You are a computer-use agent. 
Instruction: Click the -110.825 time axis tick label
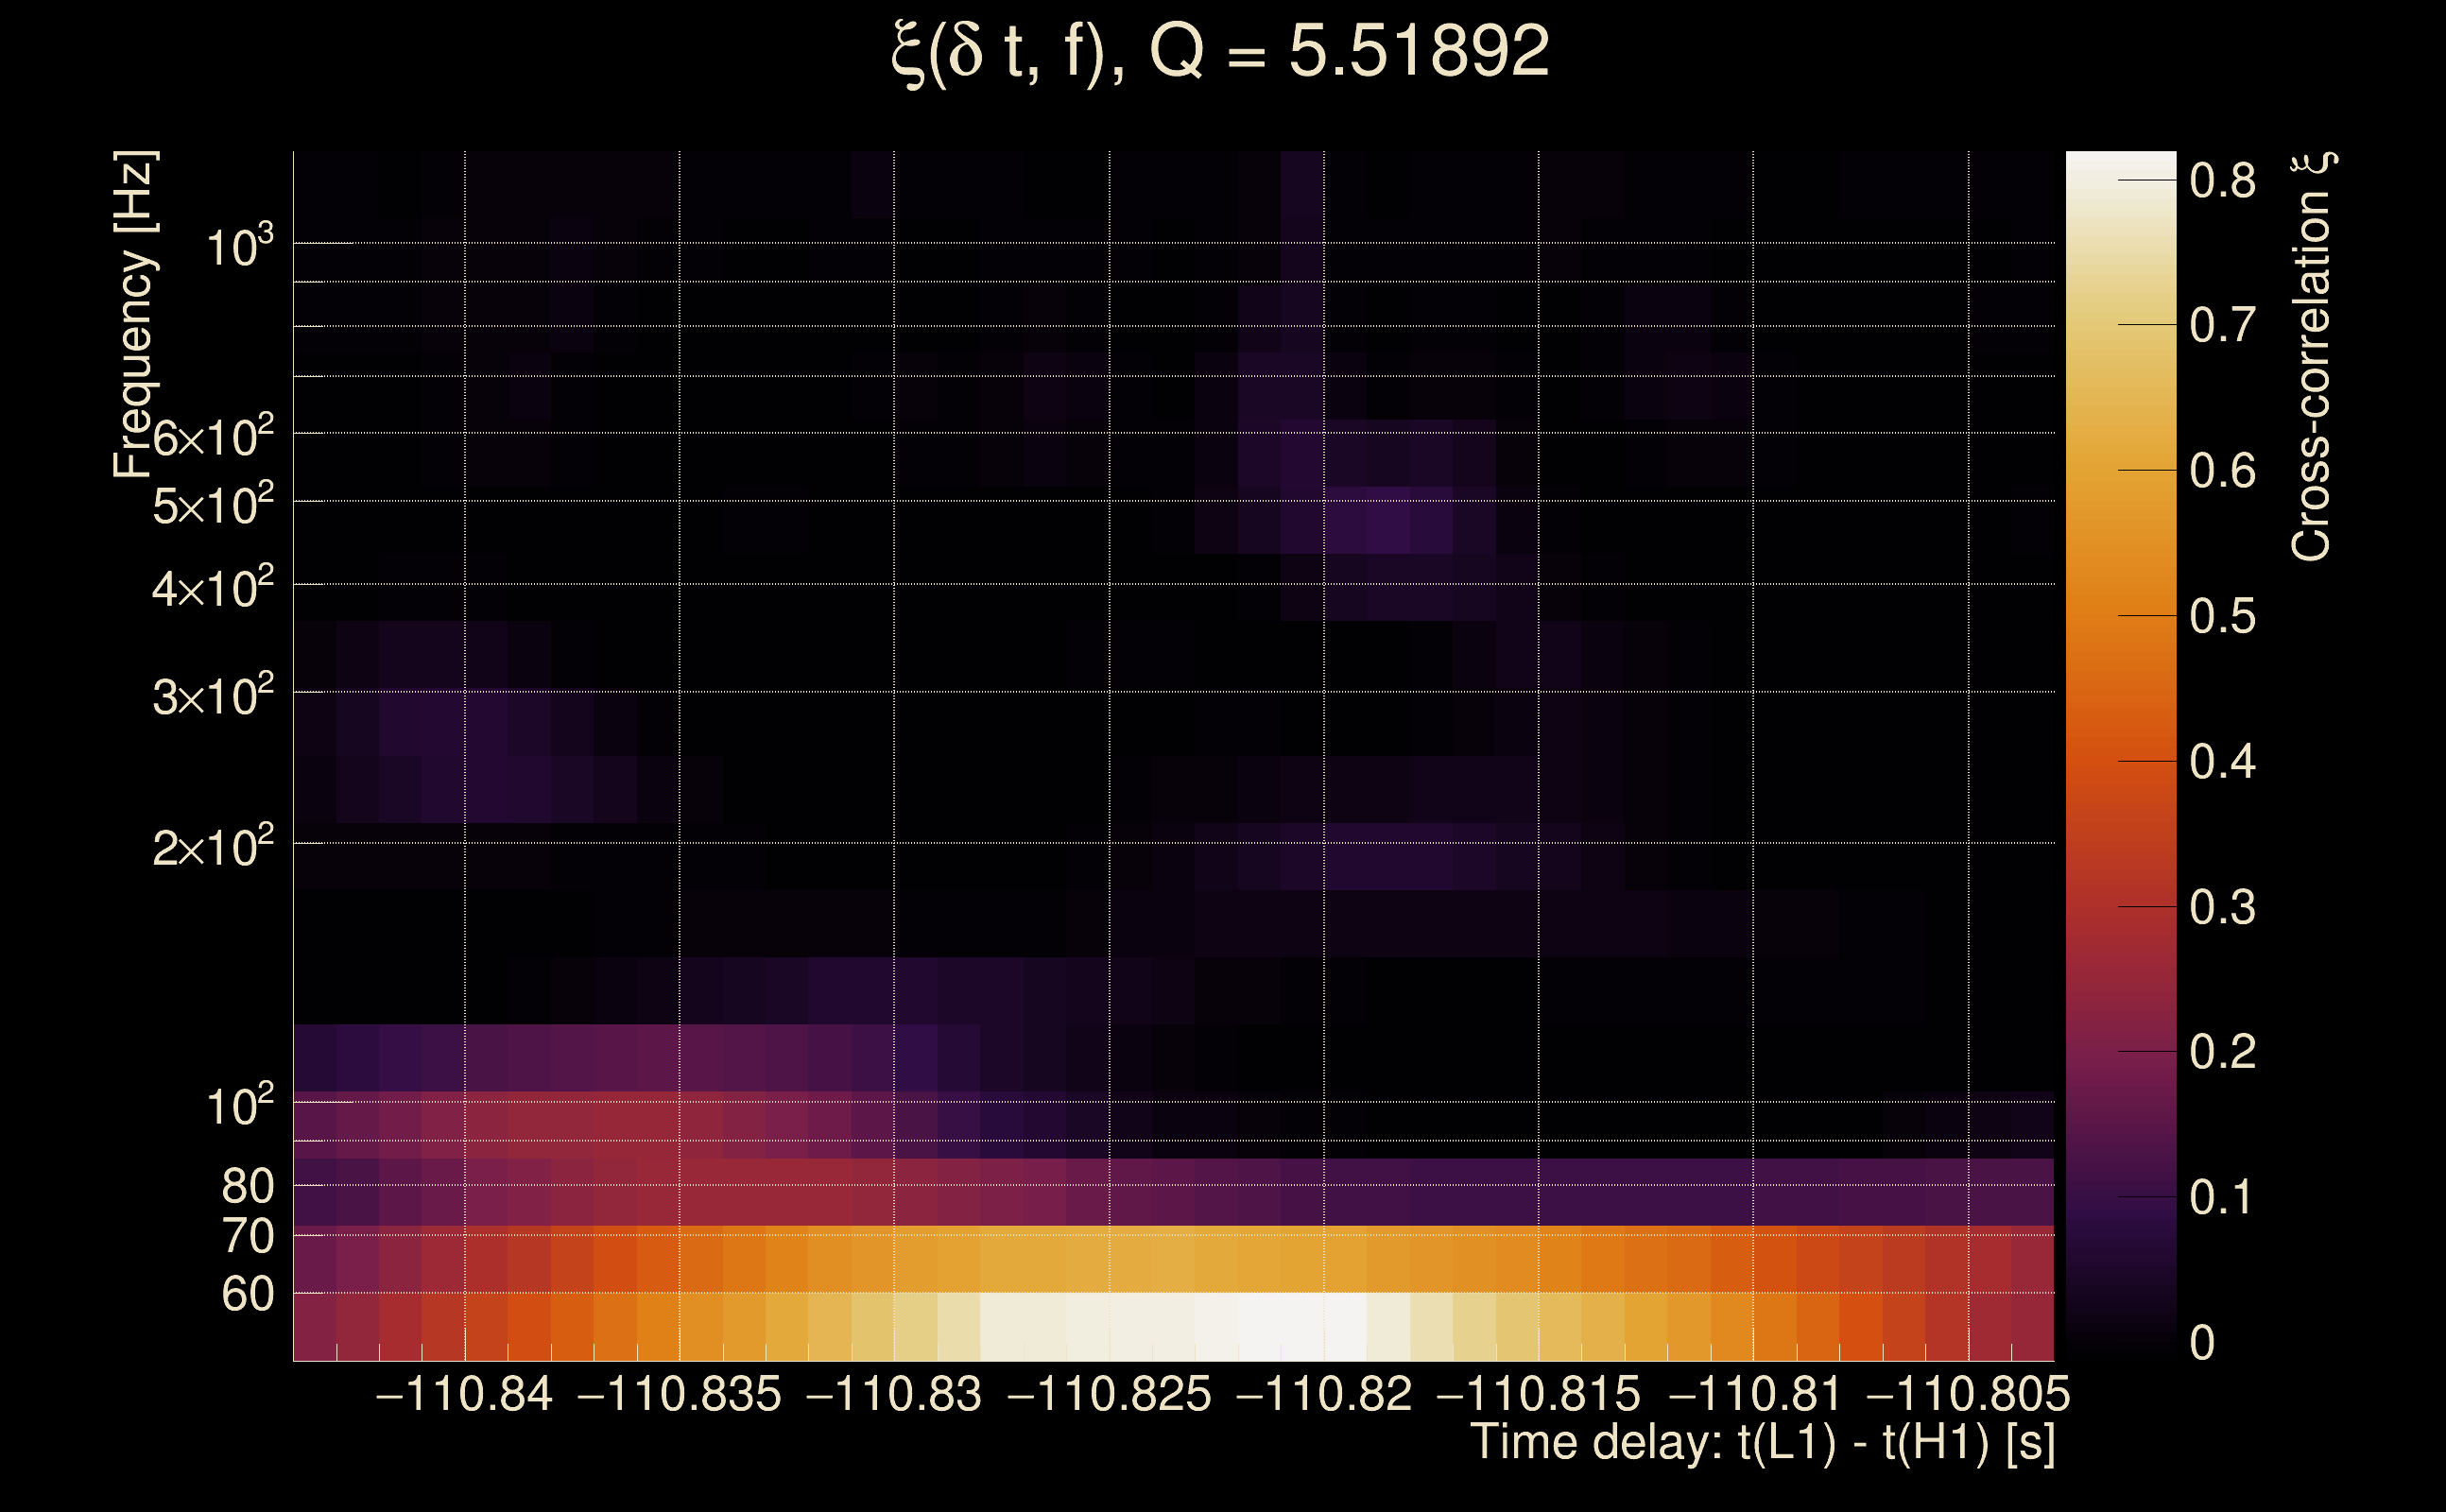point(1109,1395)
